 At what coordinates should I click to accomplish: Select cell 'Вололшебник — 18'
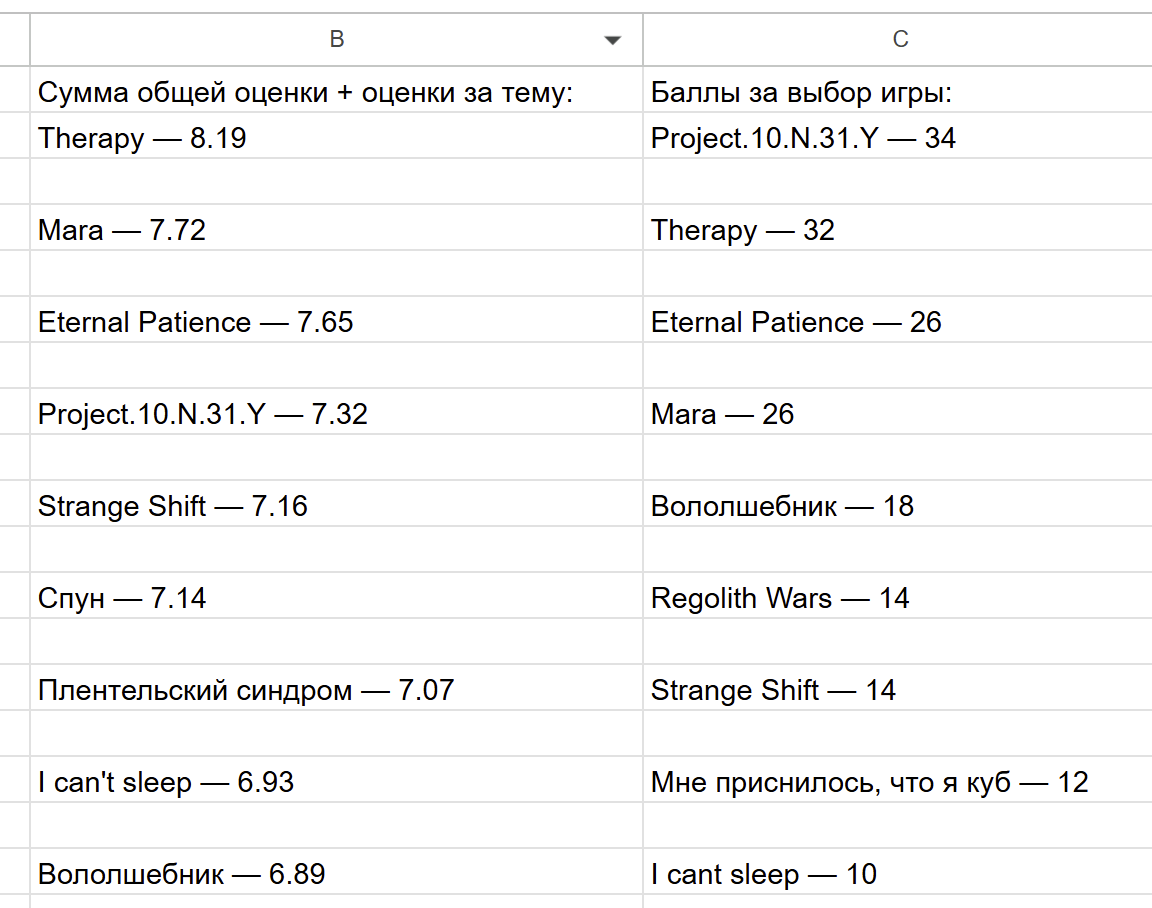898,503
